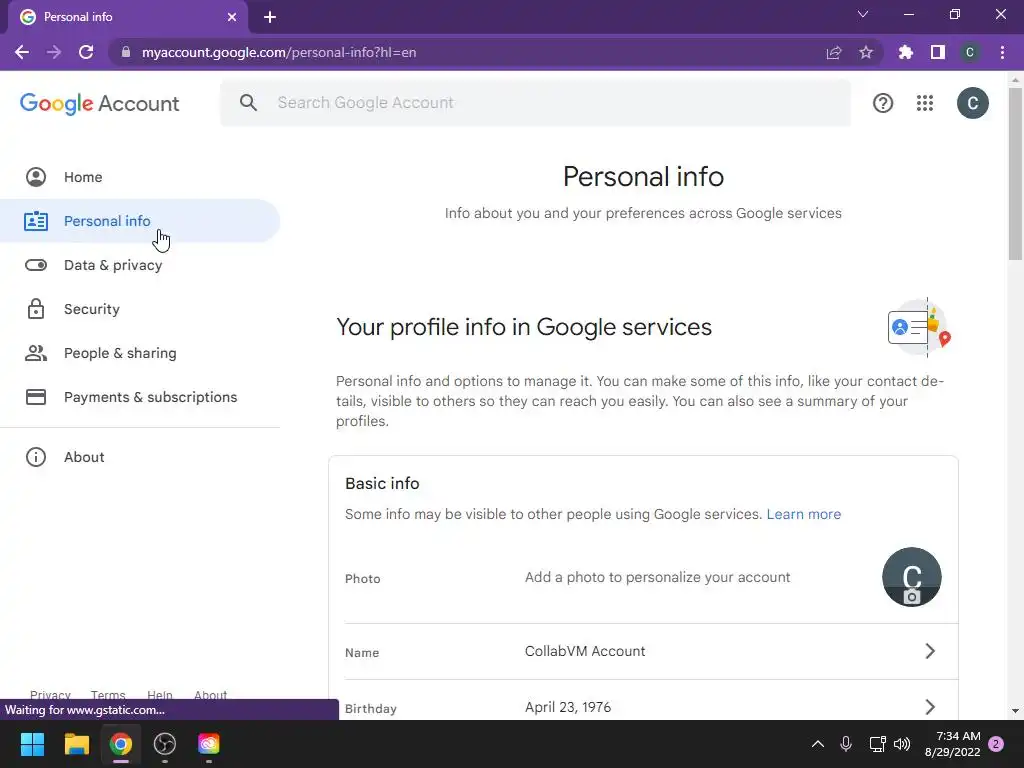Toggle the browser side panel icon
This screenshot has width=1024, height=768.
pyautogui.click(x=938, y=52)
